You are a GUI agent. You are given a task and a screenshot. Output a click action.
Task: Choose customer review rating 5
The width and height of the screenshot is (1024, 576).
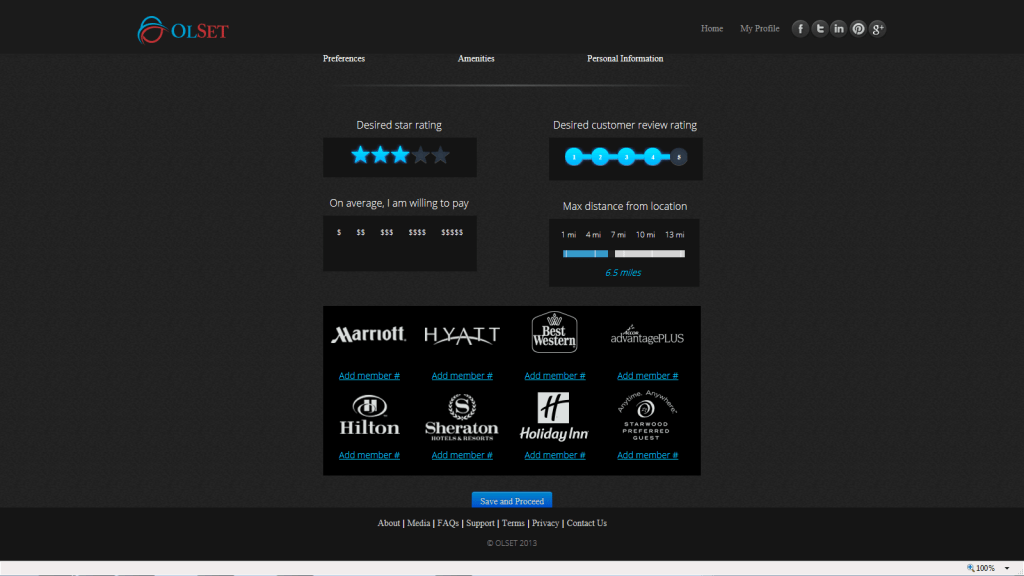[679, 157]
